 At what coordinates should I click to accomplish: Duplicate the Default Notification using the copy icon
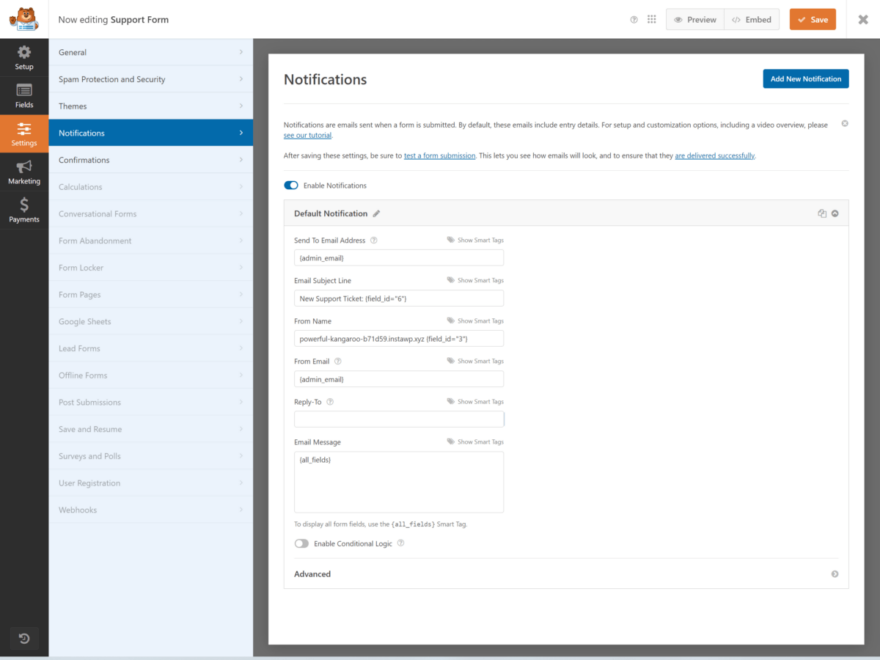823,213
